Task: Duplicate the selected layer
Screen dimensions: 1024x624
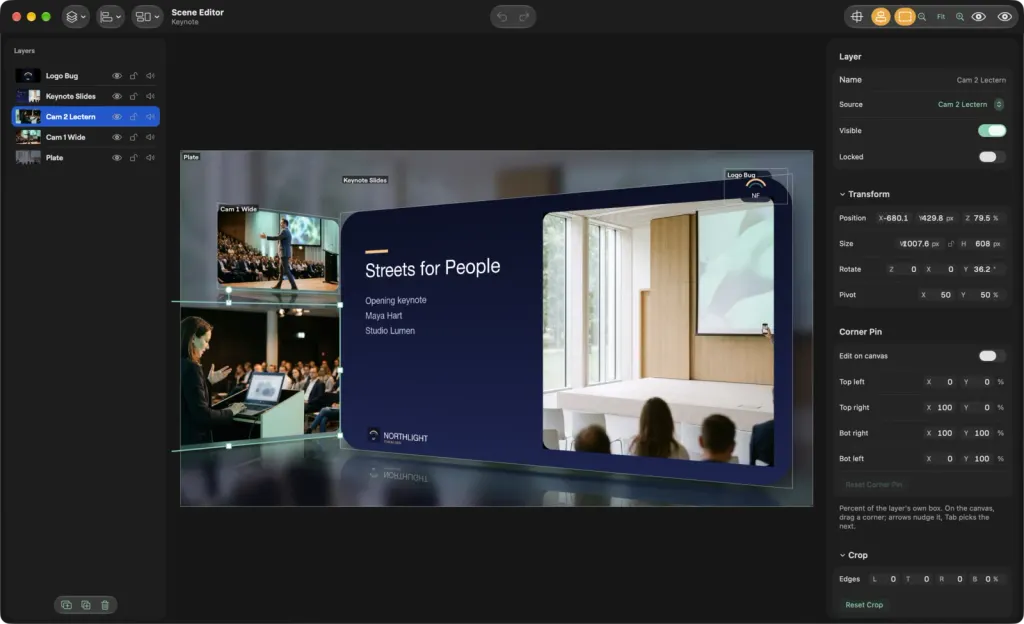Action: [x=86, y=605]
